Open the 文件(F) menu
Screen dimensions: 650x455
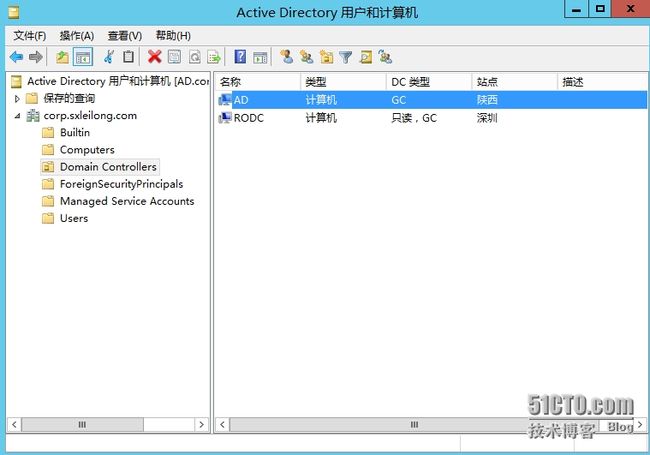point(29,36)
